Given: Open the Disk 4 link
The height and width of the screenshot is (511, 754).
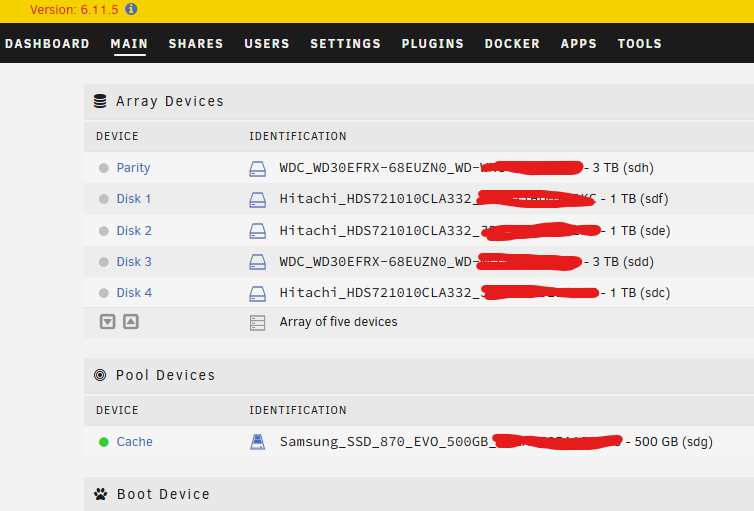Looking at the screenshot, I should click(x=134, y=293).
